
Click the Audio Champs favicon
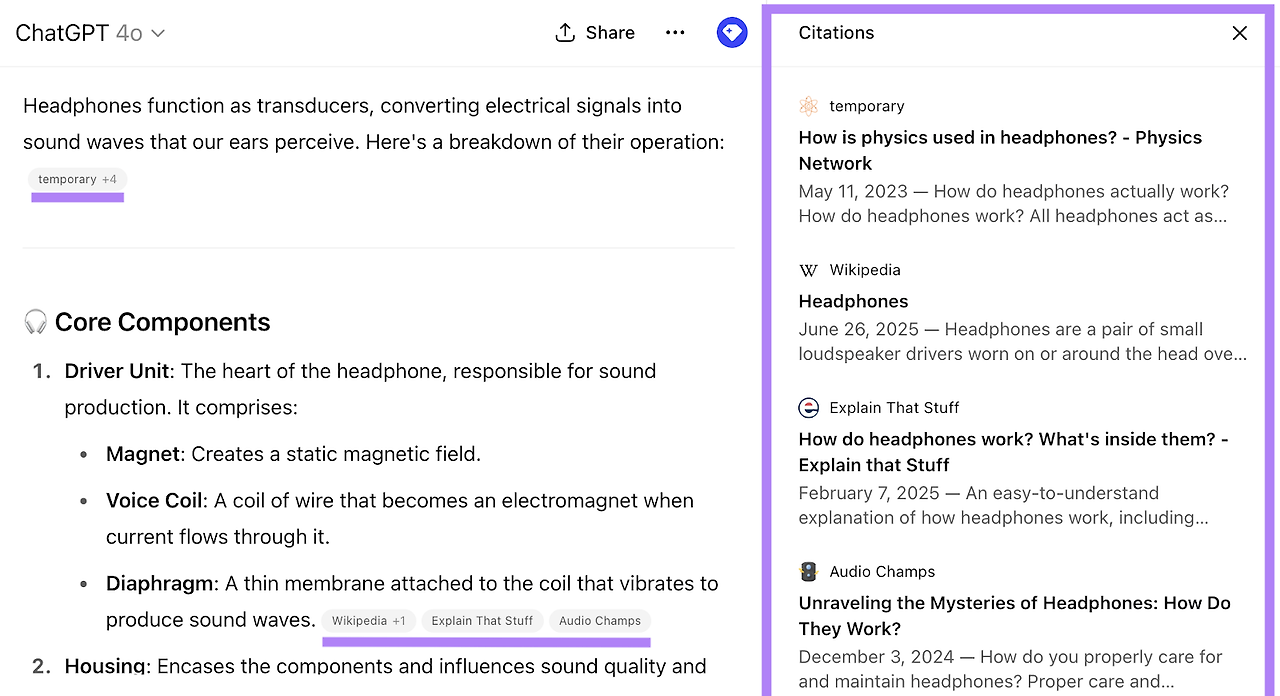(x=809, y=572)
